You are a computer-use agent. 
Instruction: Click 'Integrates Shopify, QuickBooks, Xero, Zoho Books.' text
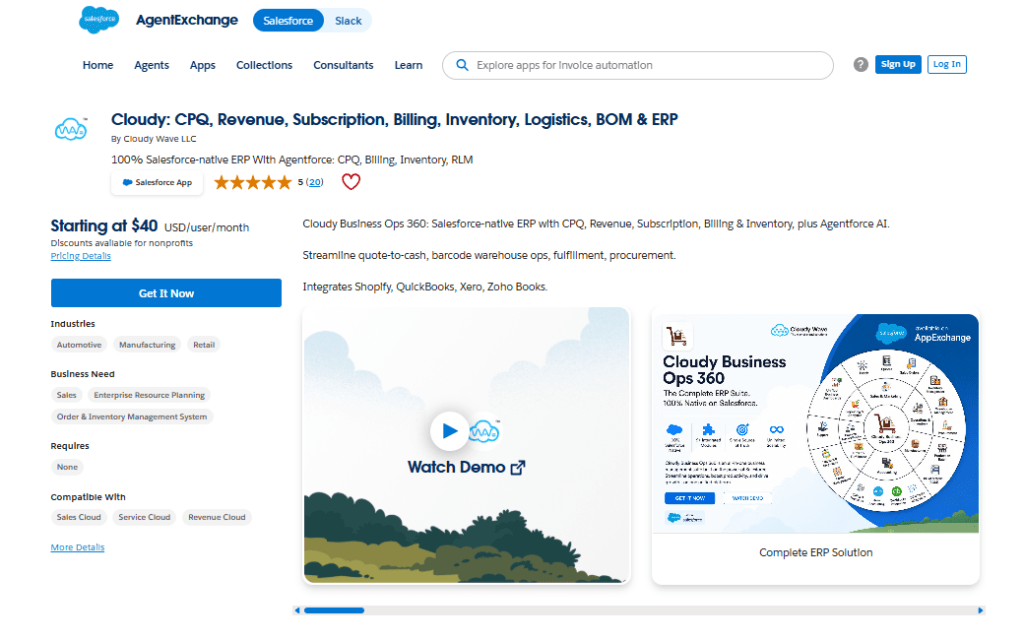click(x=424, y=287)
